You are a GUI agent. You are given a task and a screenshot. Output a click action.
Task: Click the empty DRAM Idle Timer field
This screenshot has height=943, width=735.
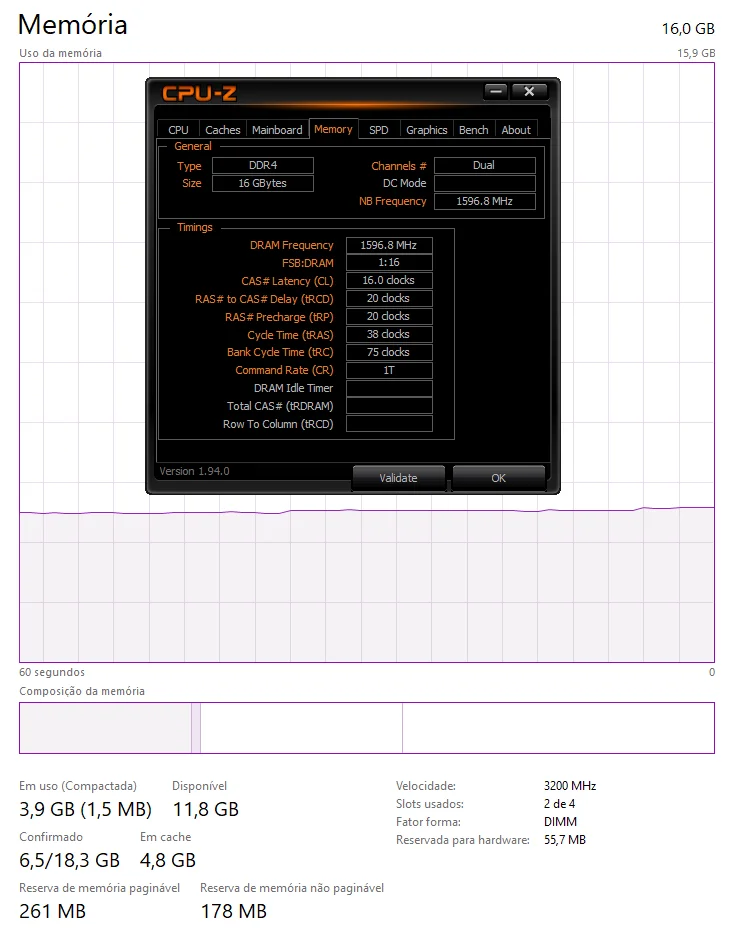tap(389, 389)
